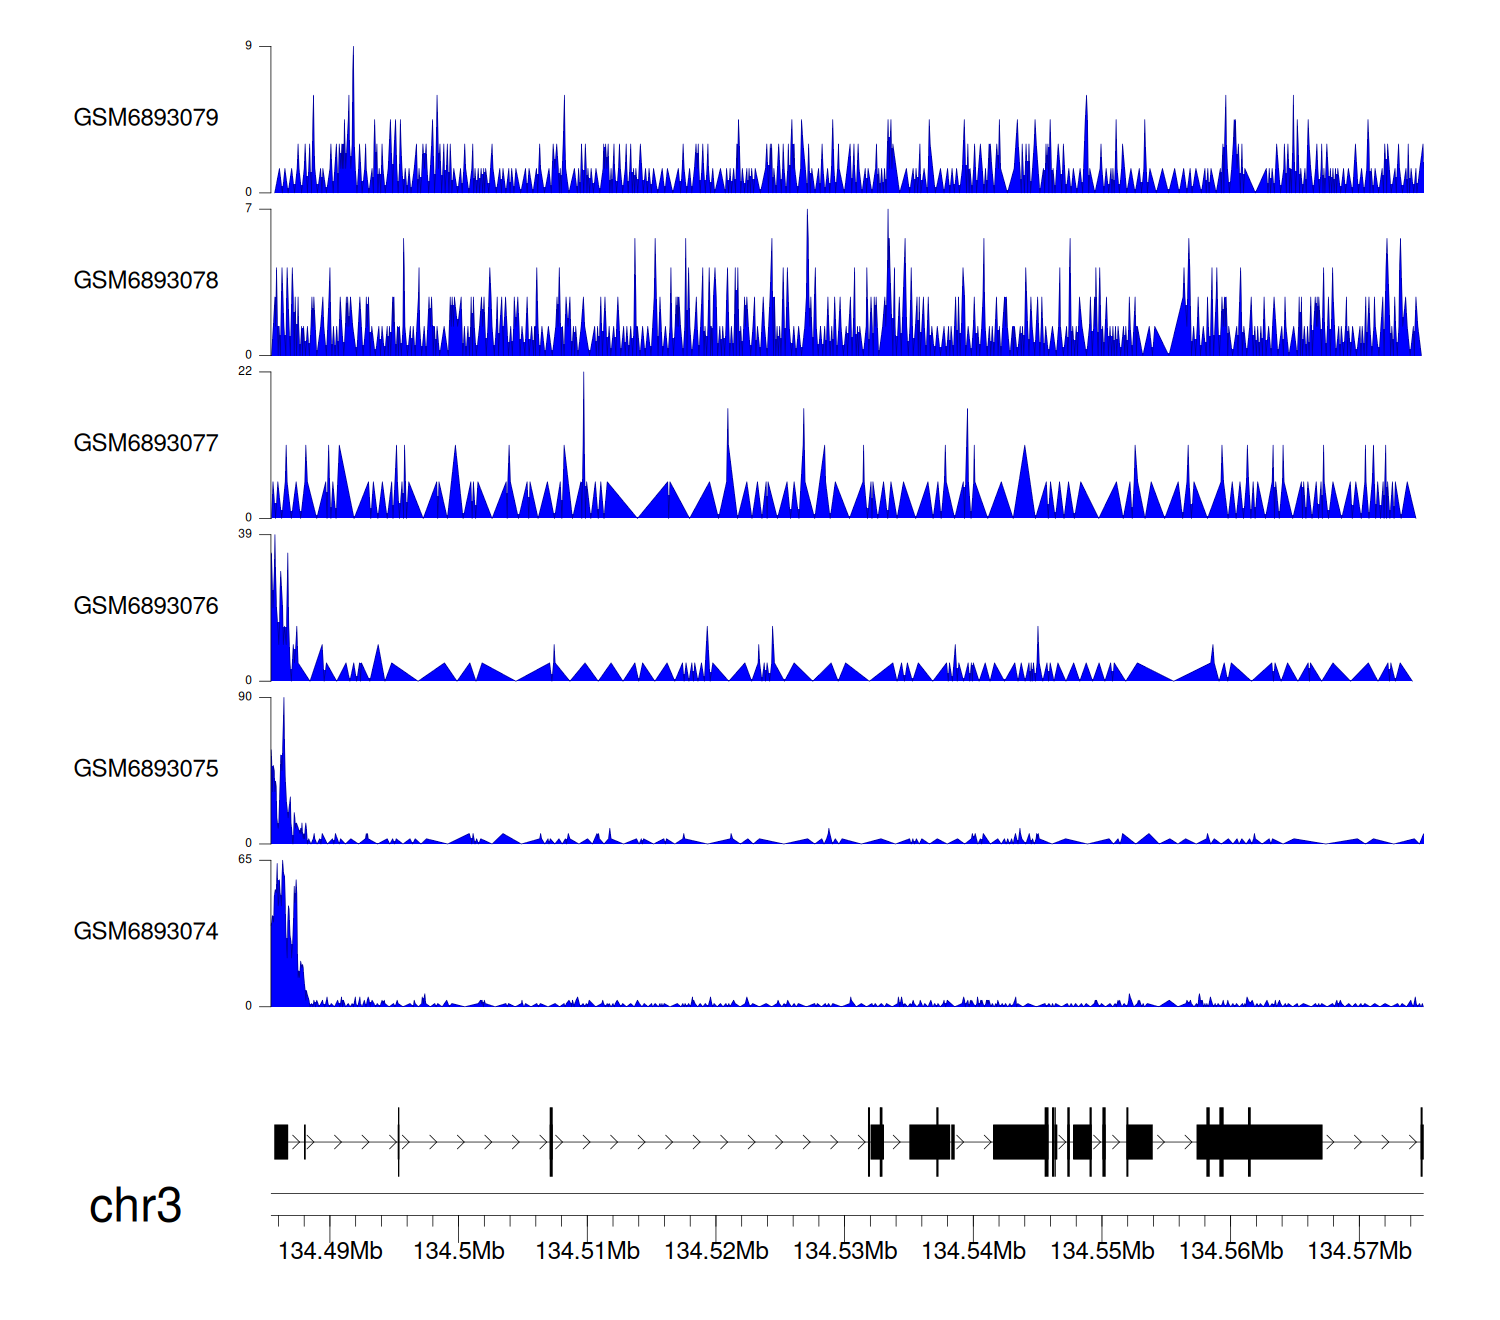Click the y-axis maximum value 39

245,534
